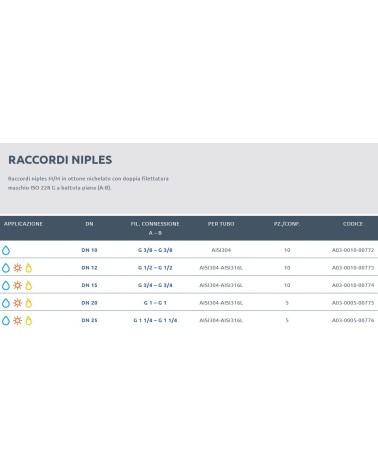Click the PZ./CONF. column header
Image resolution: width=378 pixels, height=472 pixels.
(287, 224)
